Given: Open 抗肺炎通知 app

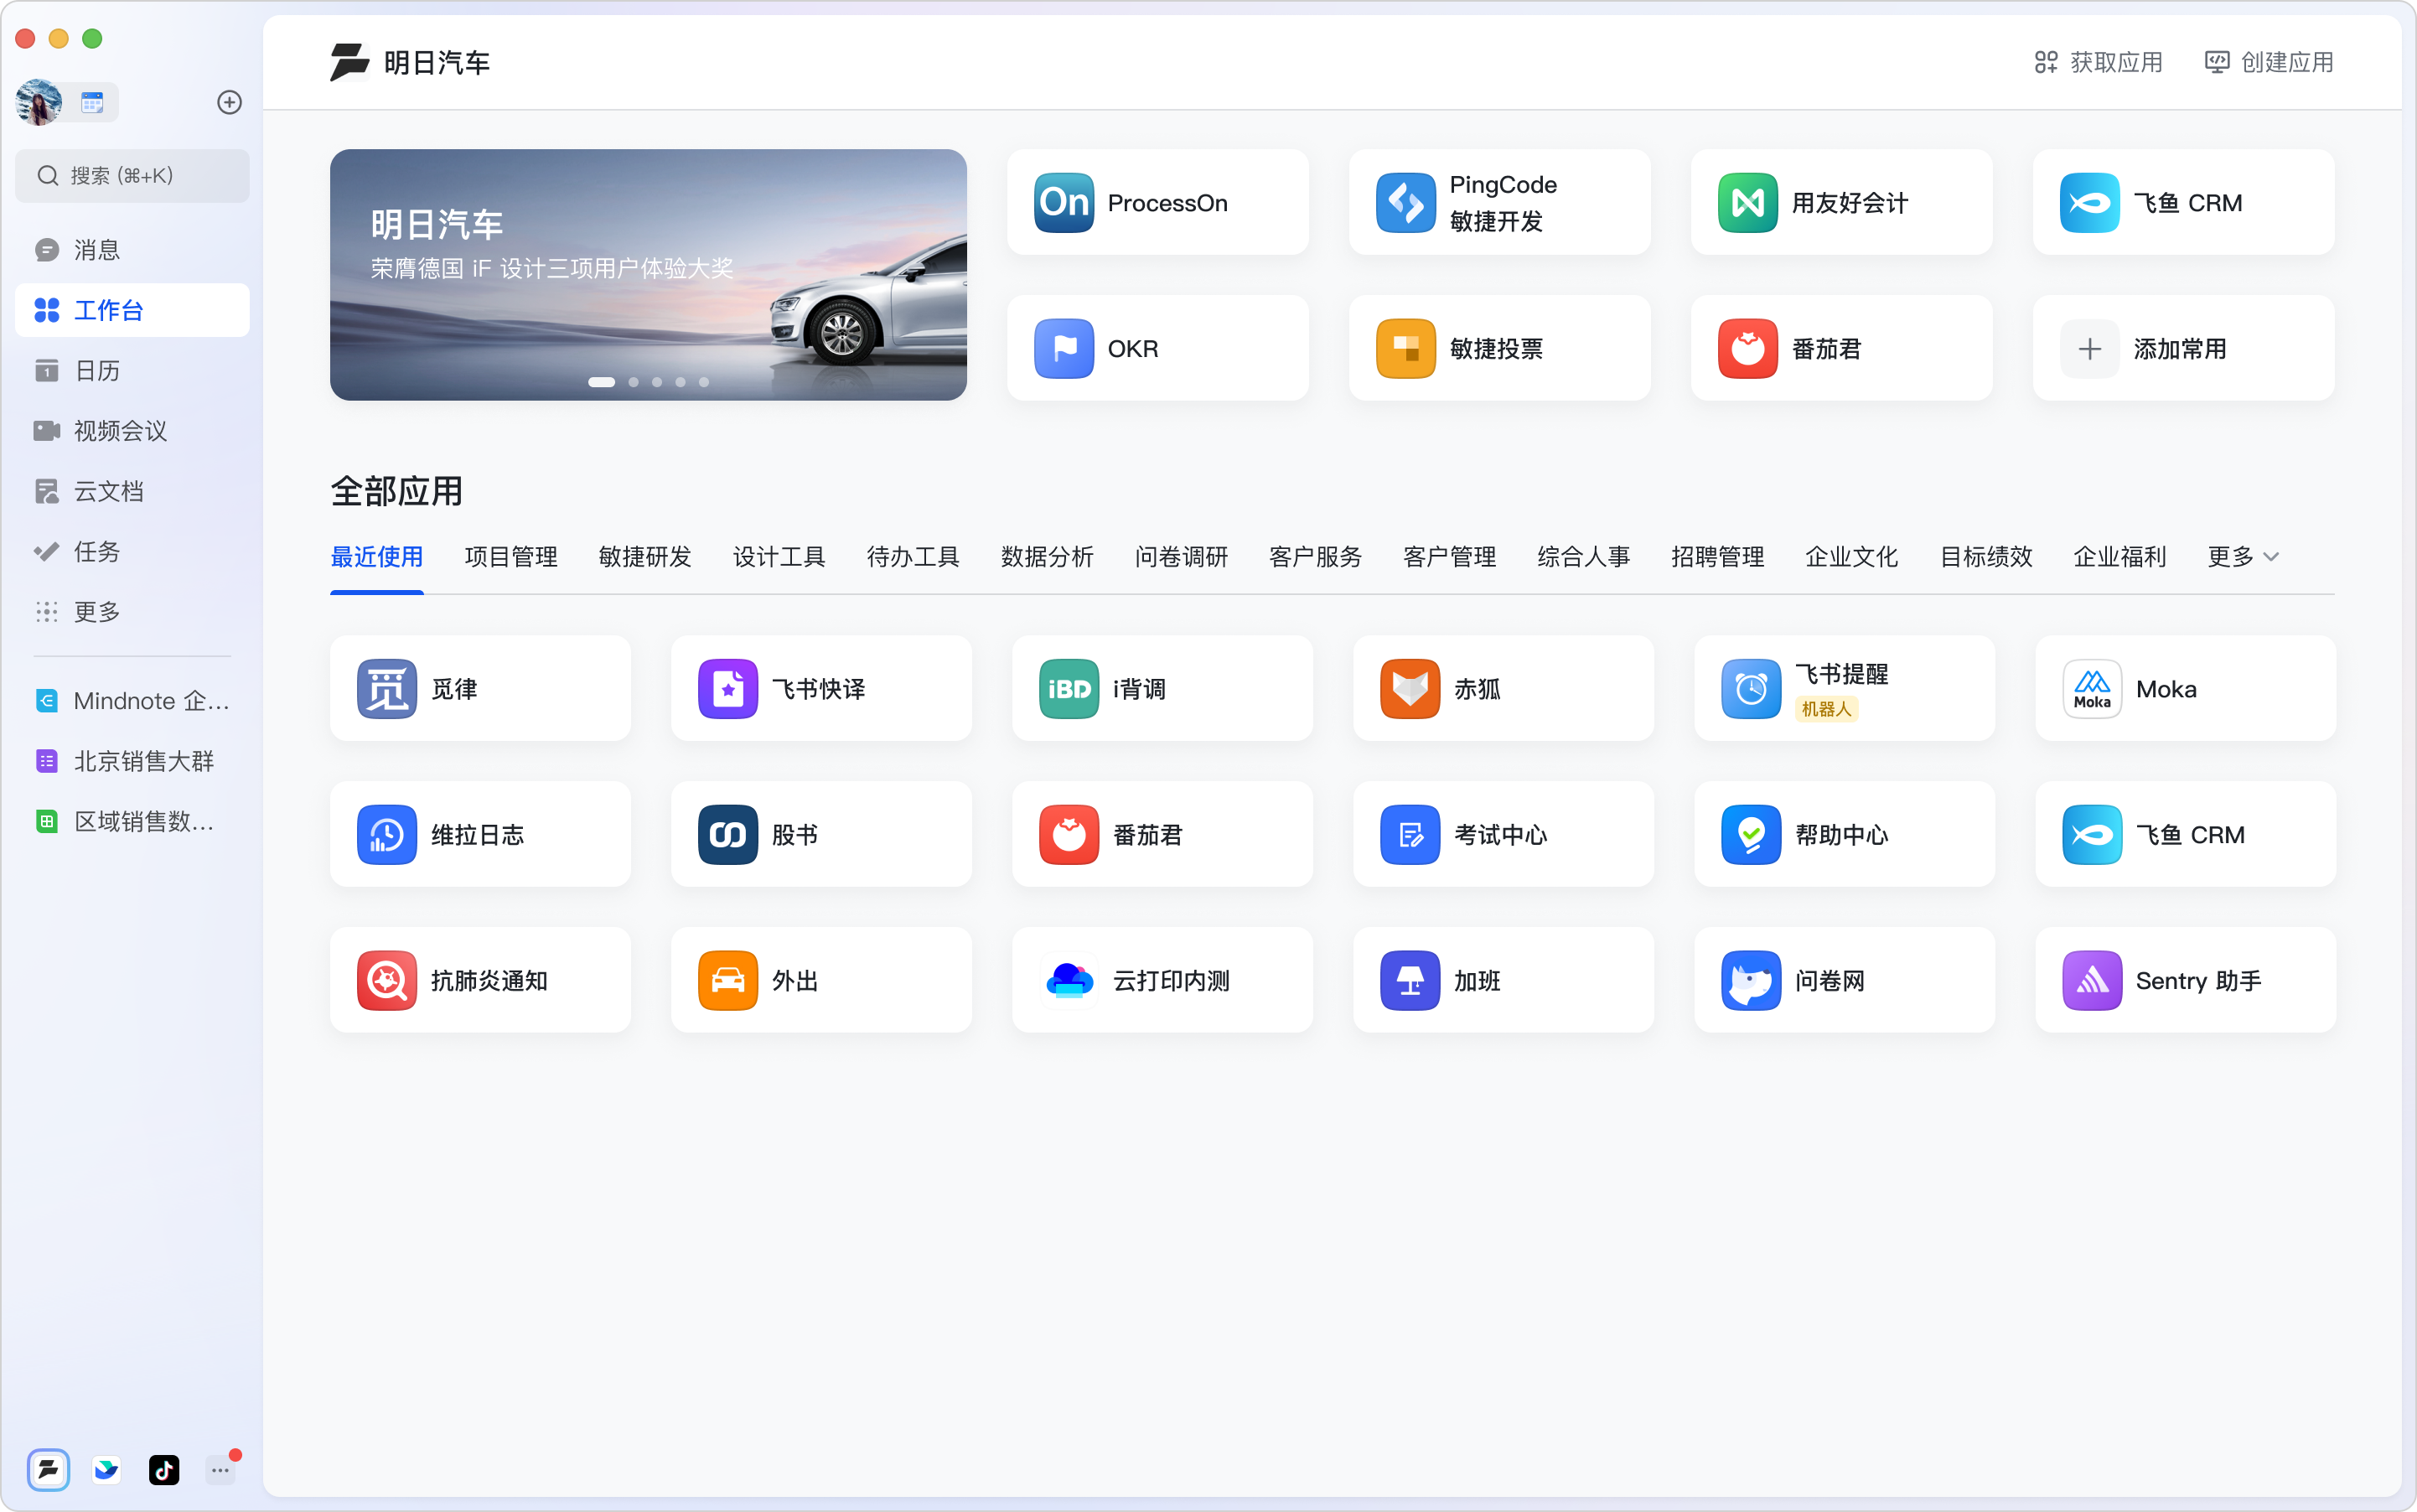Looking at the screenshot, I should coord(480,981).
